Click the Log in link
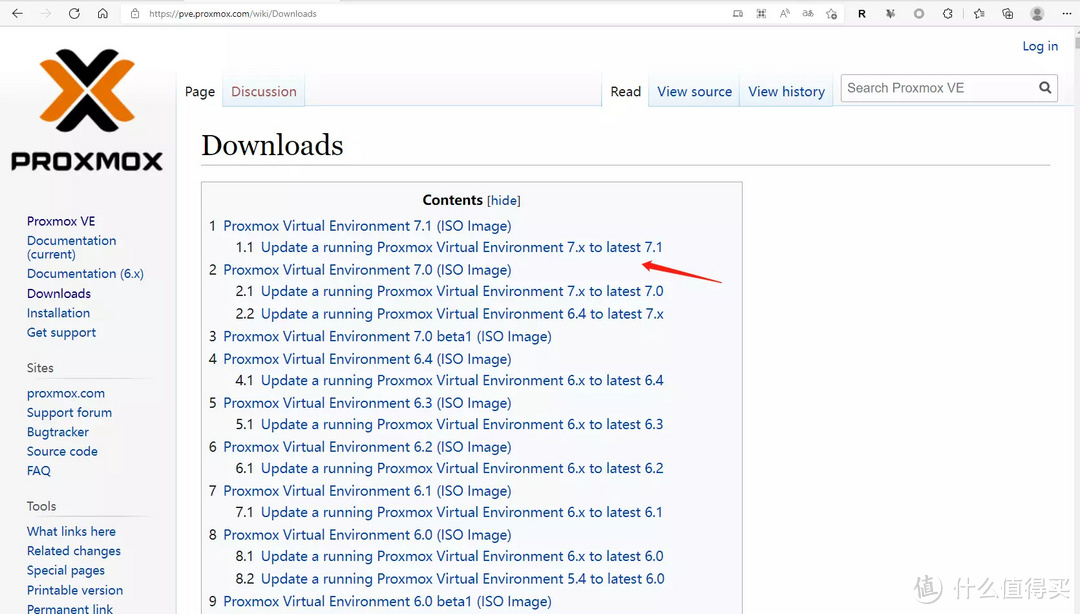Screen dimensions: 1080x614 click(1040, 46)
